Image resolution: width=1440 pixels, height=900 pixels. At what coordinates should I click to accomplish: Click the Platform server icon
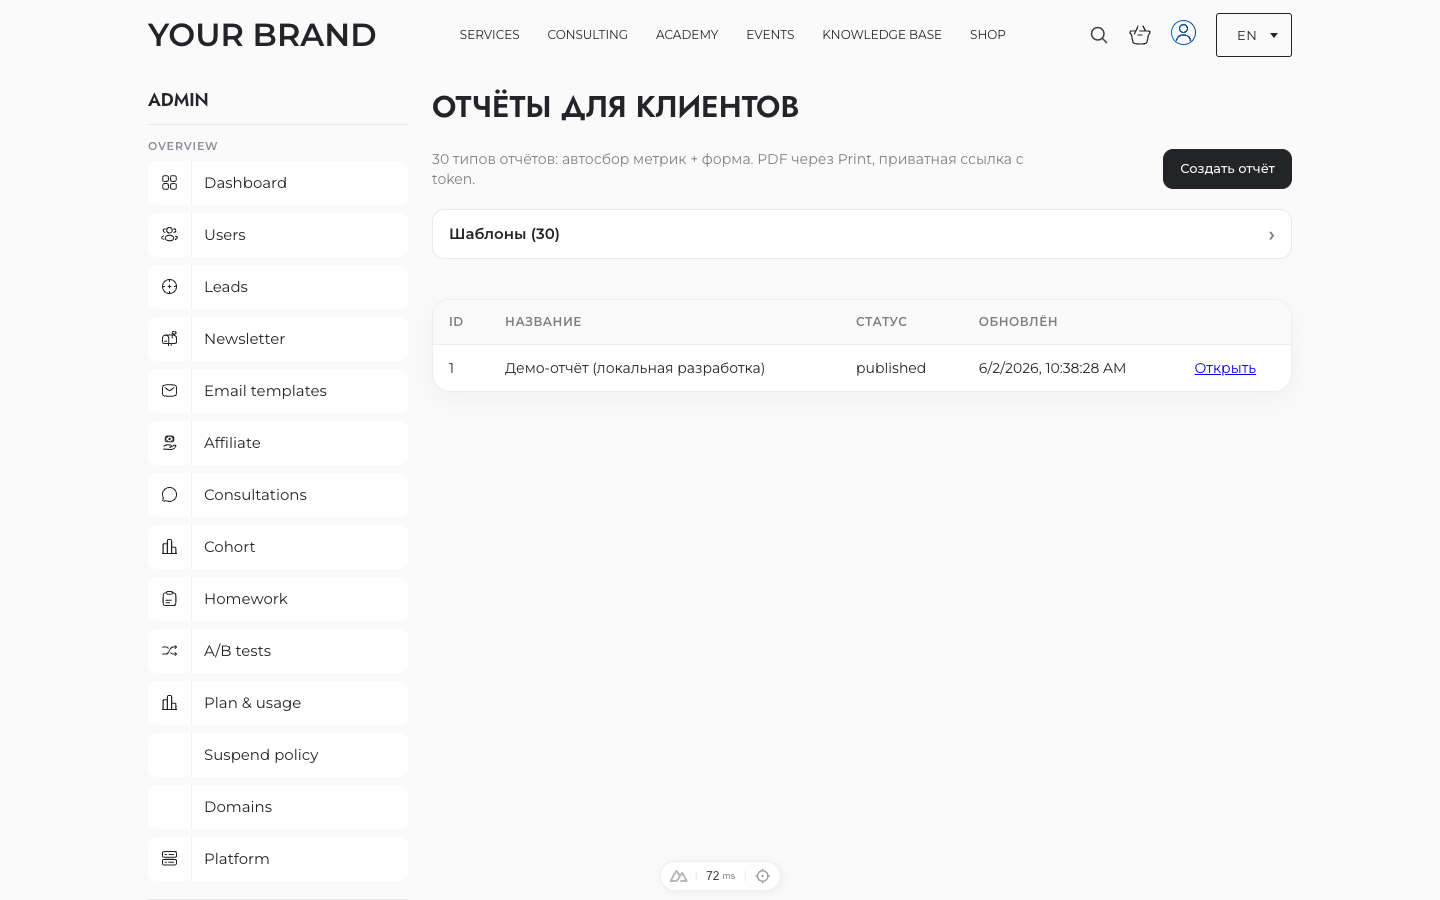[170, 859]
